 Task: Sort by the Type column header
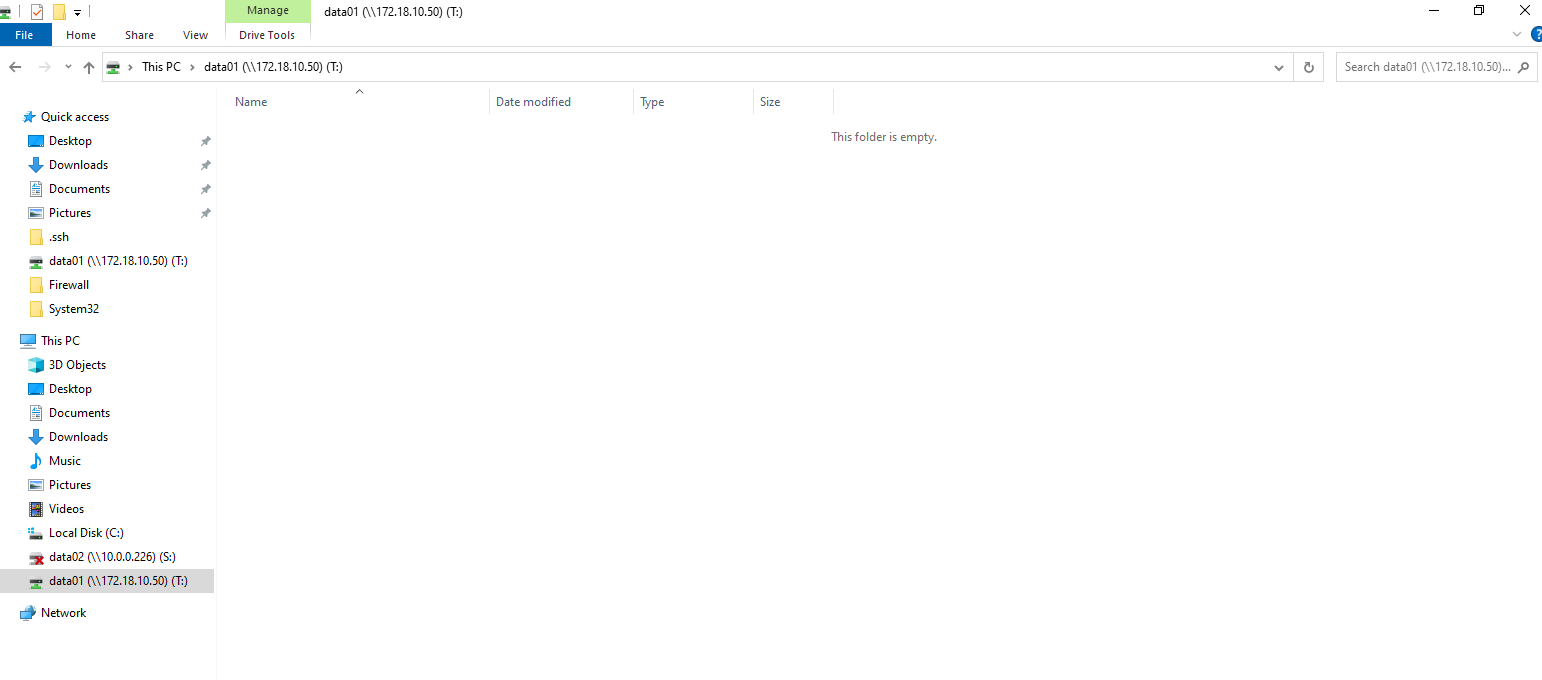tap(693, 102)
